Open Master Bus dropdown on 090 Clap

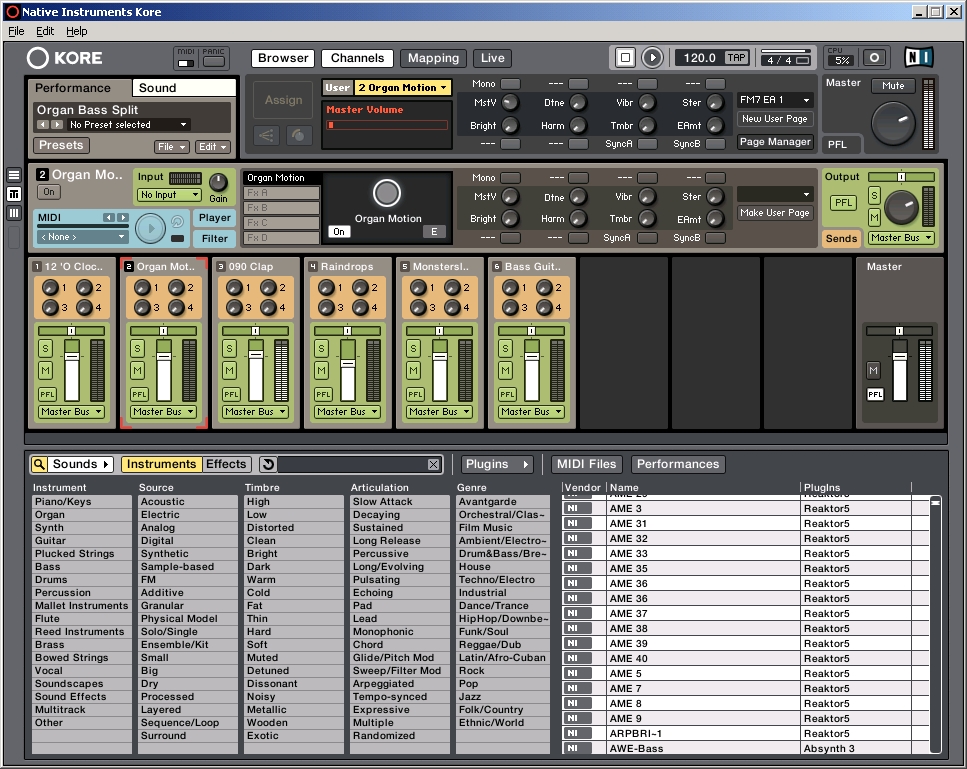pyautogui.click(x=255, y=411)
